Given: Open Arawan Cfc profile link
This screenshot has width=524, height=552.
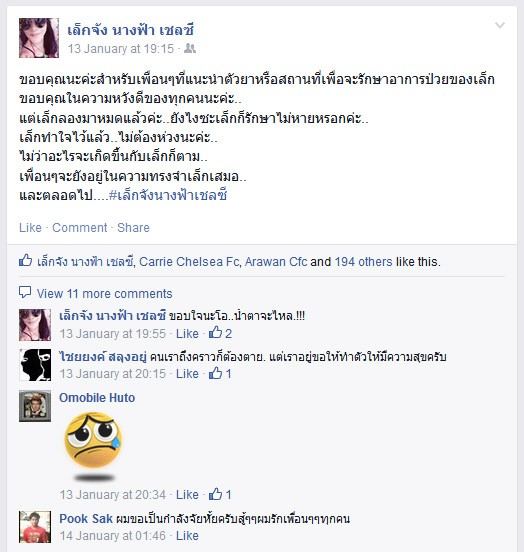Looking at the screenshot, I should [x=276, y=262].
